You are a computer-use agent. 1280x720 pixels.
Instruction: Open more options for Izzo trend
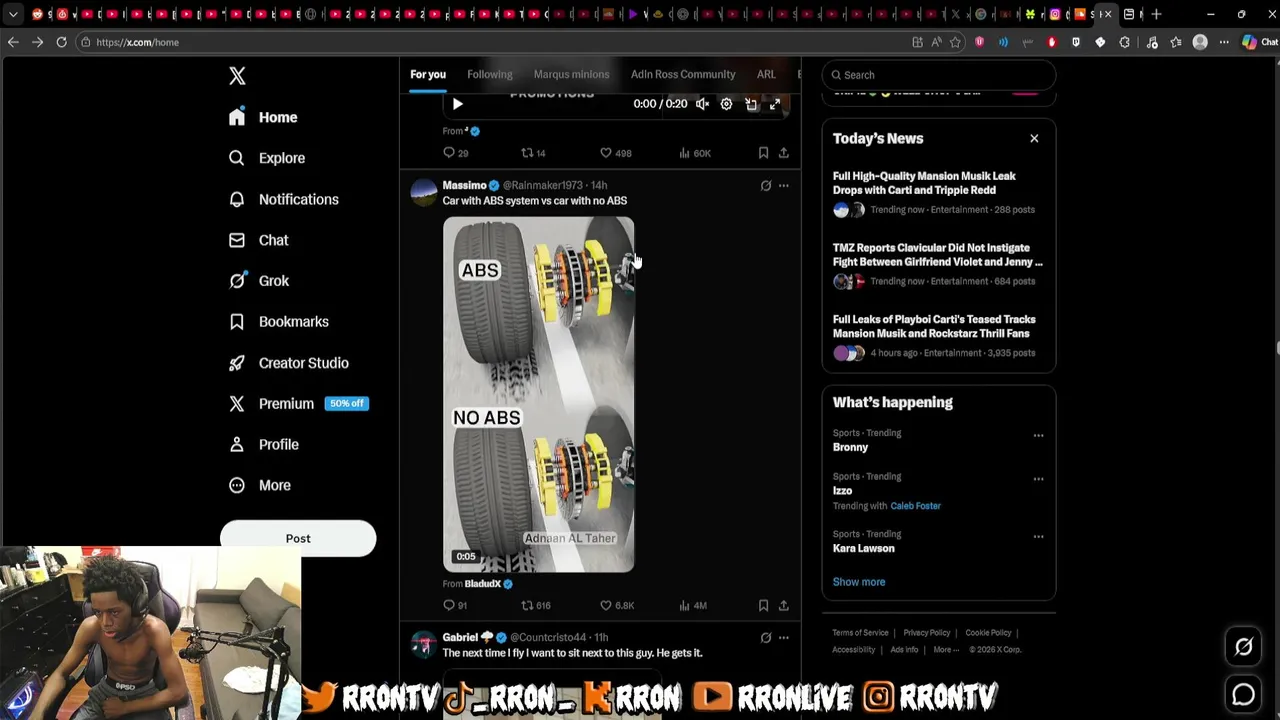click(1038, 479)
